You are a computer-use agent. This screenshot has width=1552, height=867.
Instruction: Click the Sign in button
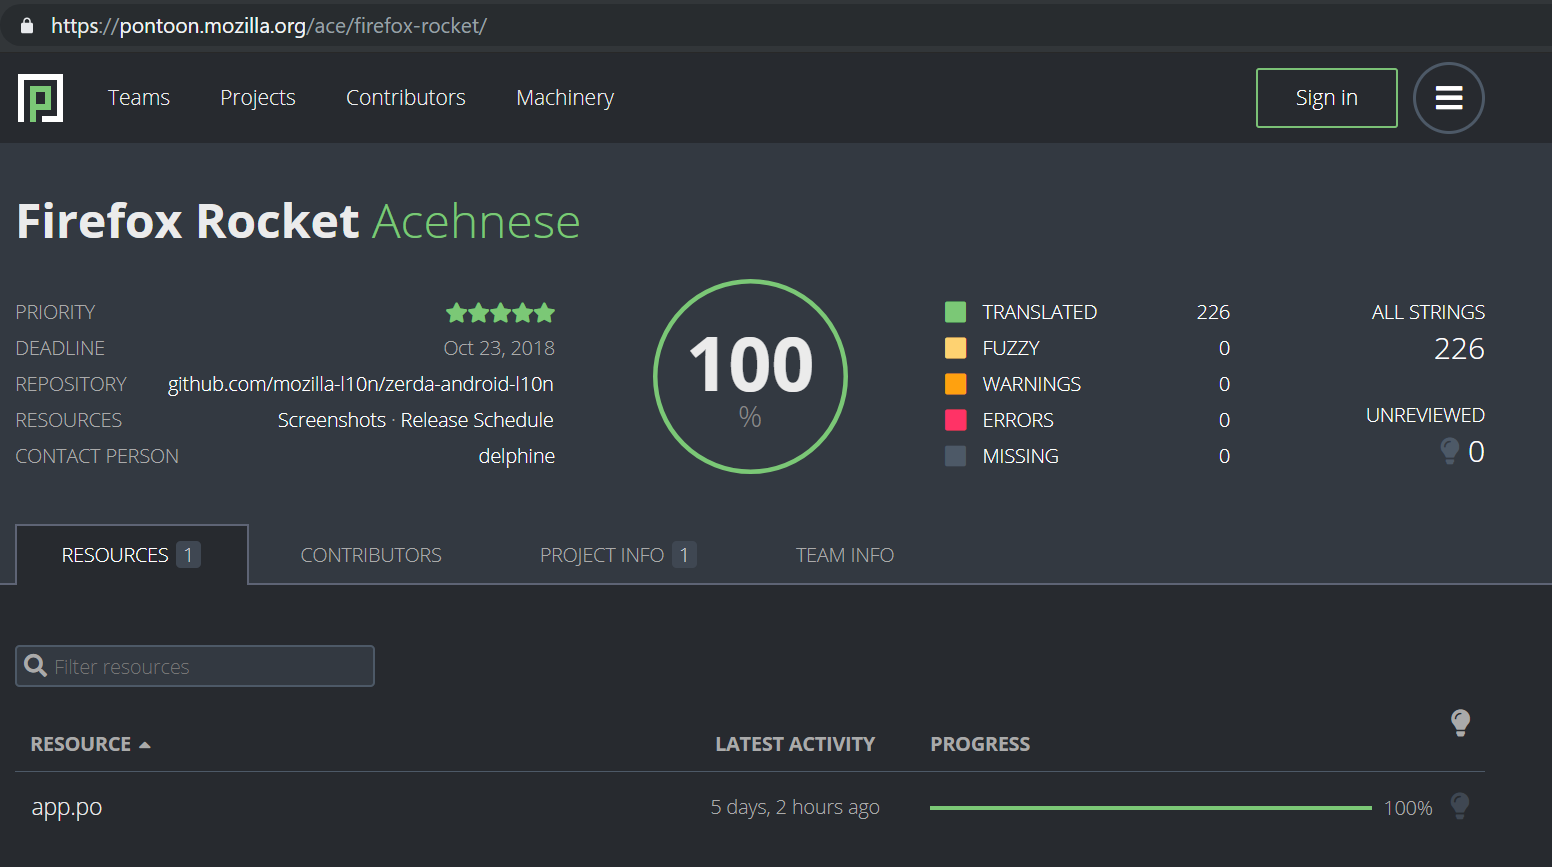(x=1326, y=98)
